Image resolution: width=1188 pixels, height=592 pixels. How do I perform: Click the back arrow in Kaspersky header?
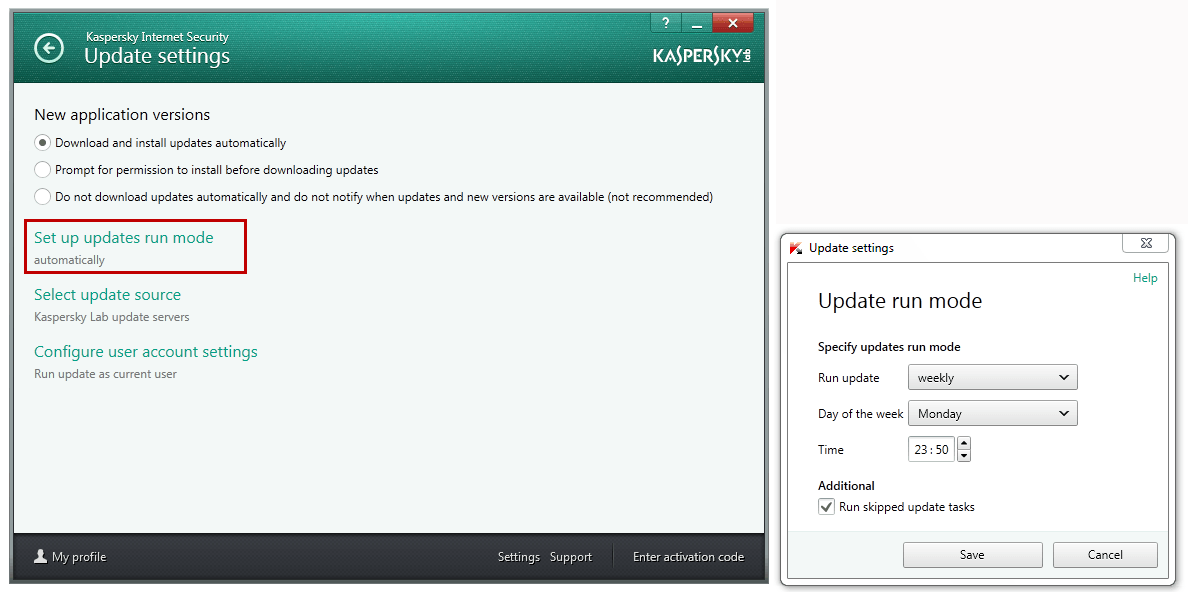coord(49,49)
